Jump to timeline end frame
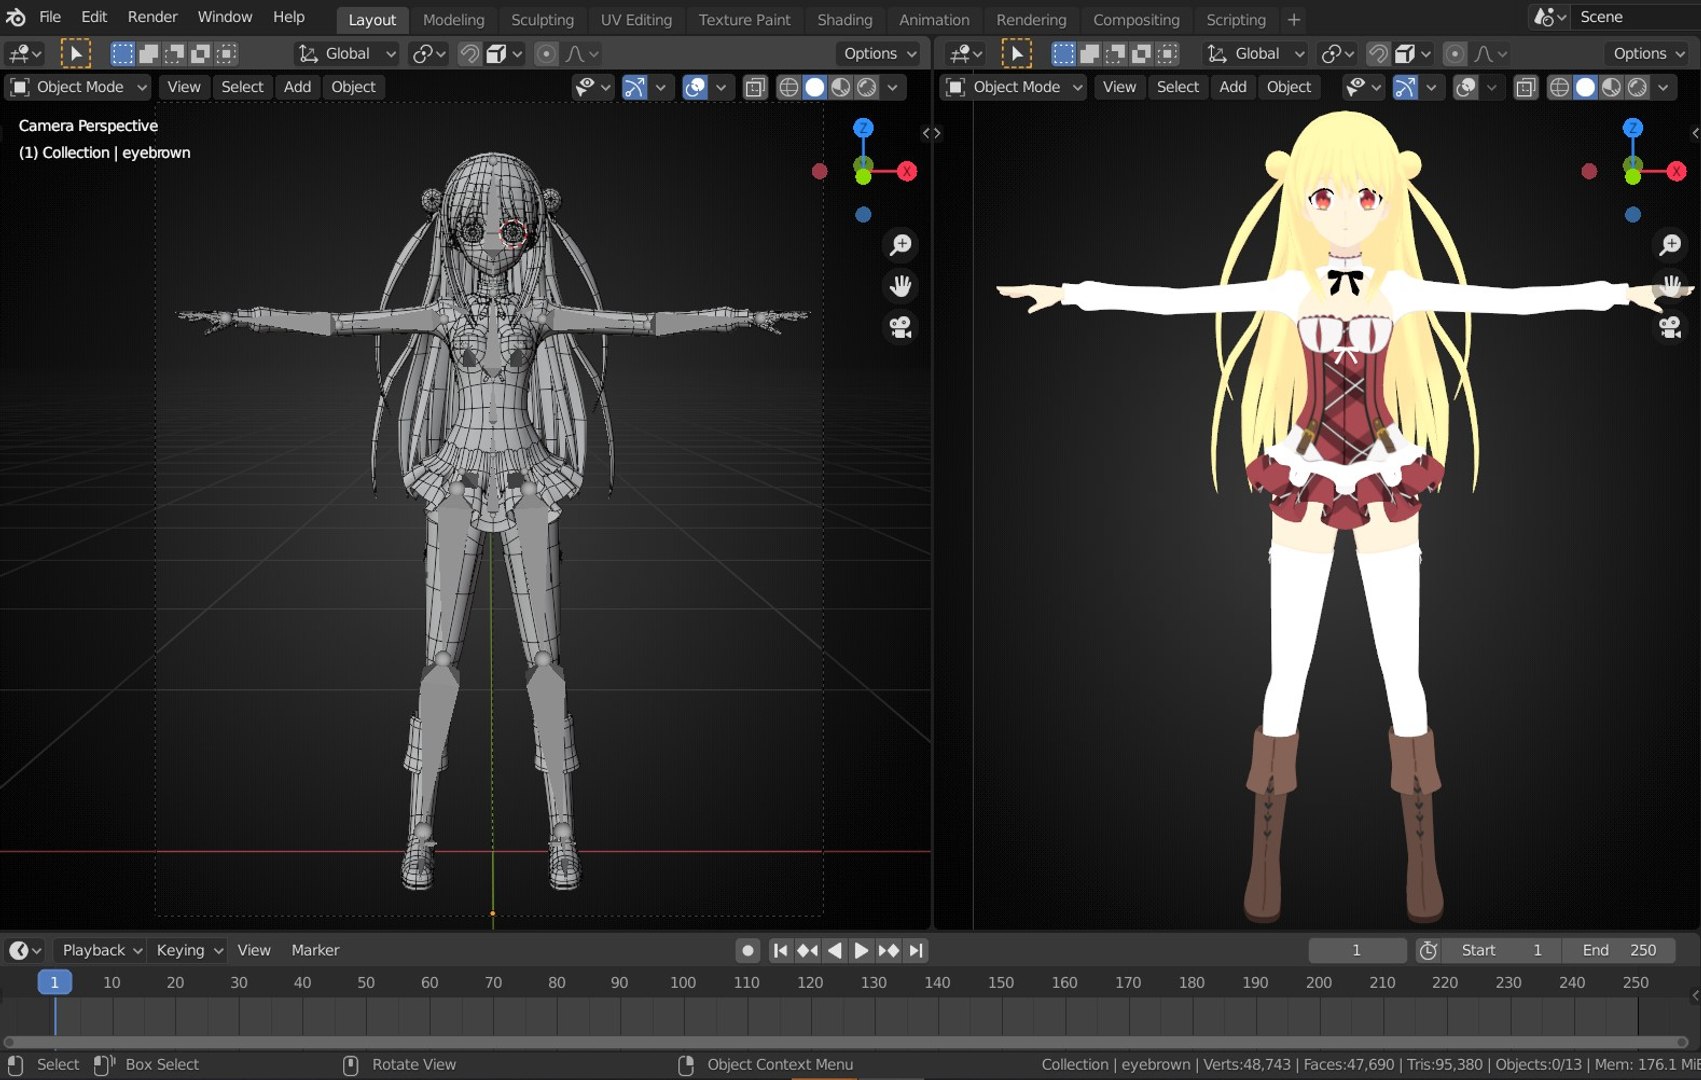 915,950
